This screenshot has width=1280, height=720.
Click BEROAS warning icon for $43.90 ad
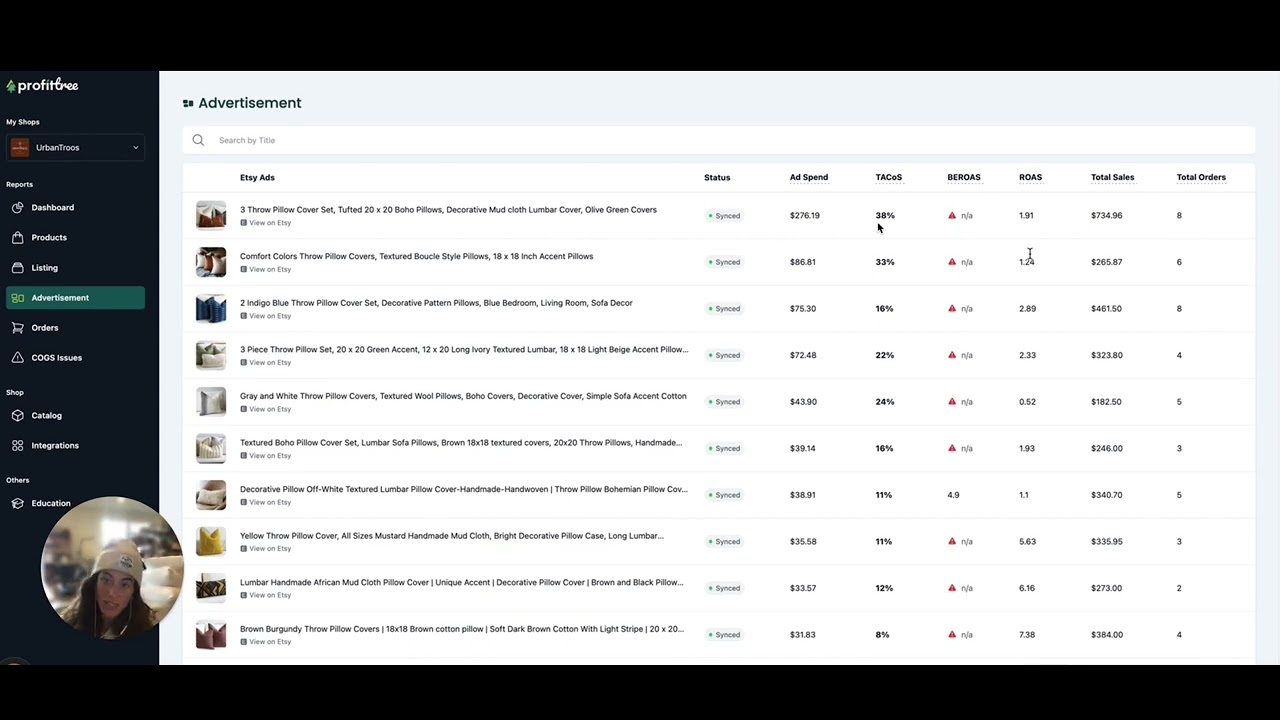tap(952, 402)
